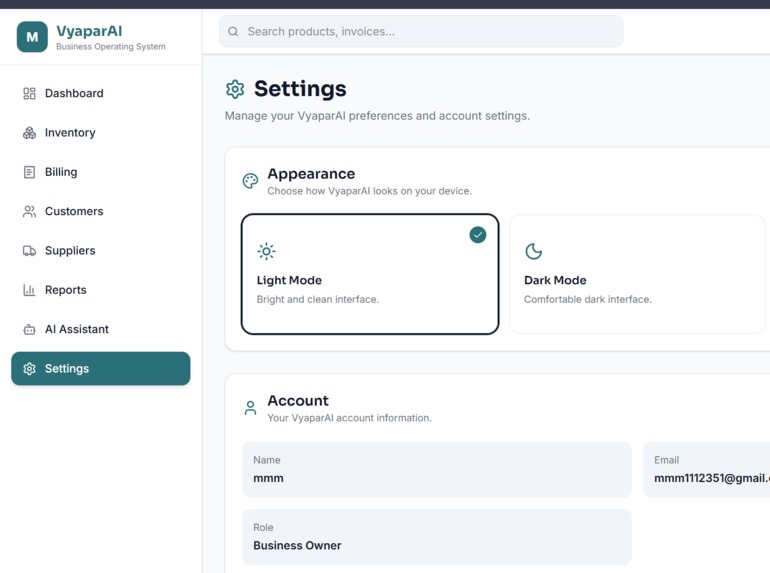The height and width of the screenshot is (573, 770).
Task: Click 'Choose how VyaparAI looks' subtitle
Action: pos(369,191)
